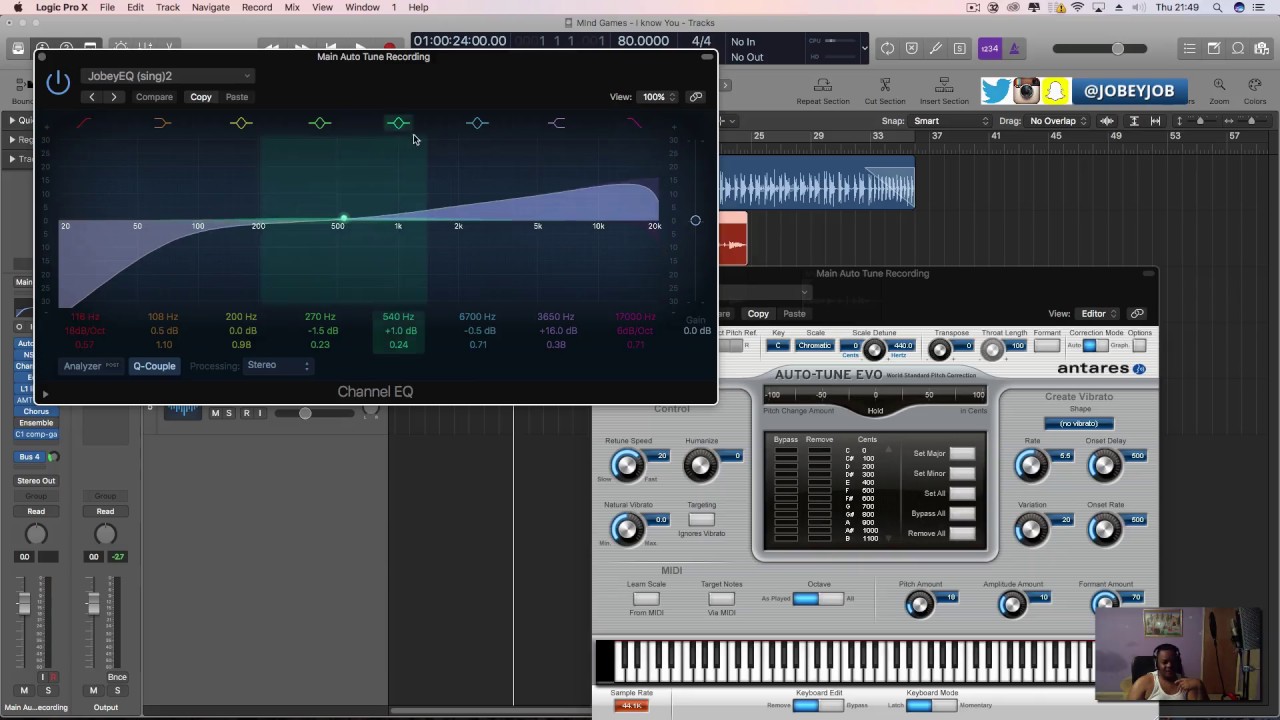Open the Snap Smart dropdown
The height and width of the screenshot is (720, 1280).
coord(950,121)
